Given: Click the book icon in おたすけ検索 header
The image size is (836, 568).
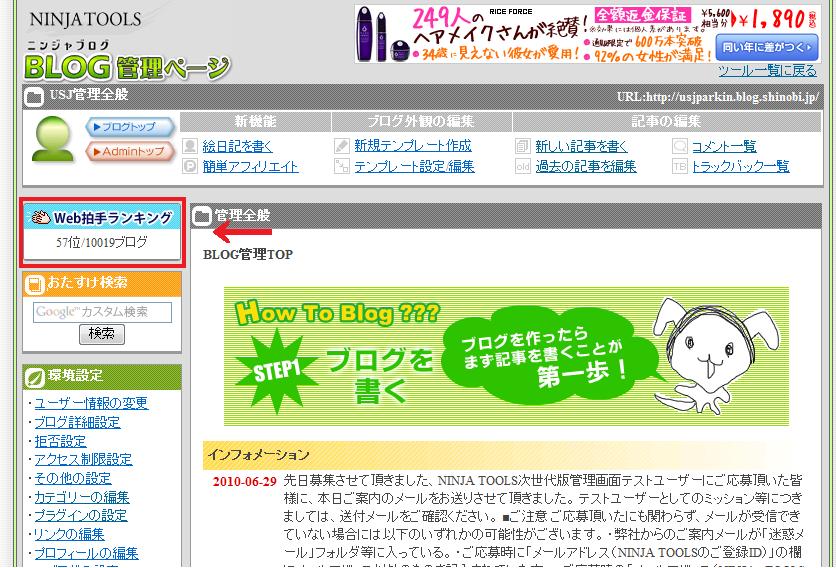Looking at the screenshot, I should point(35,284).
